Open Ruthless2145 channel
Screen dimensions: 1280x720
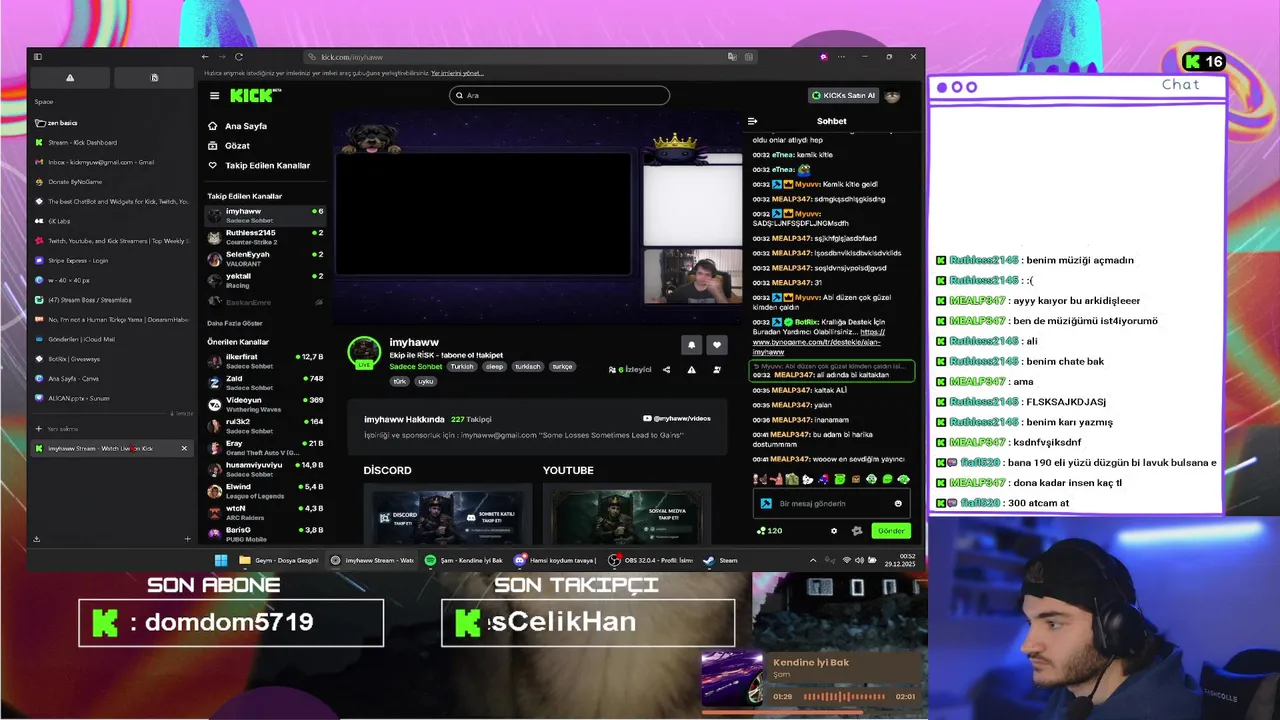(265, 236)
